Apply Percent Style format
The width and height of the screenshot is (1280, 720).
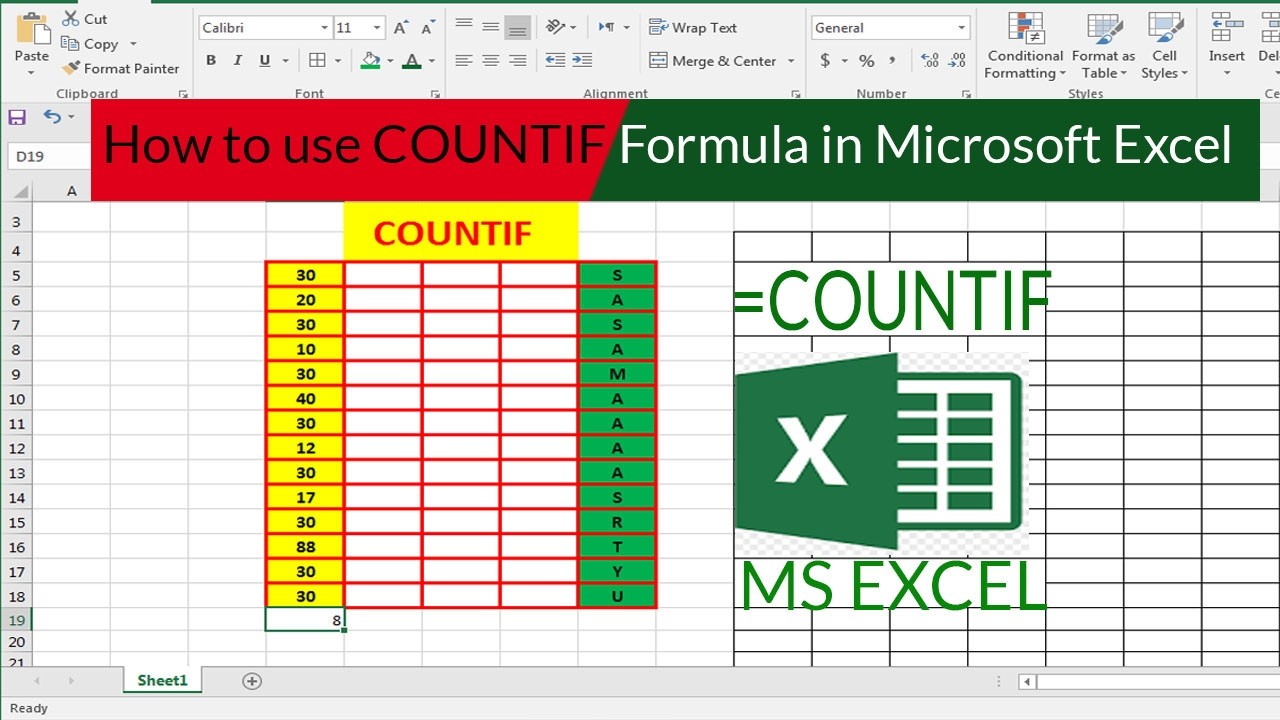(866, 61)
